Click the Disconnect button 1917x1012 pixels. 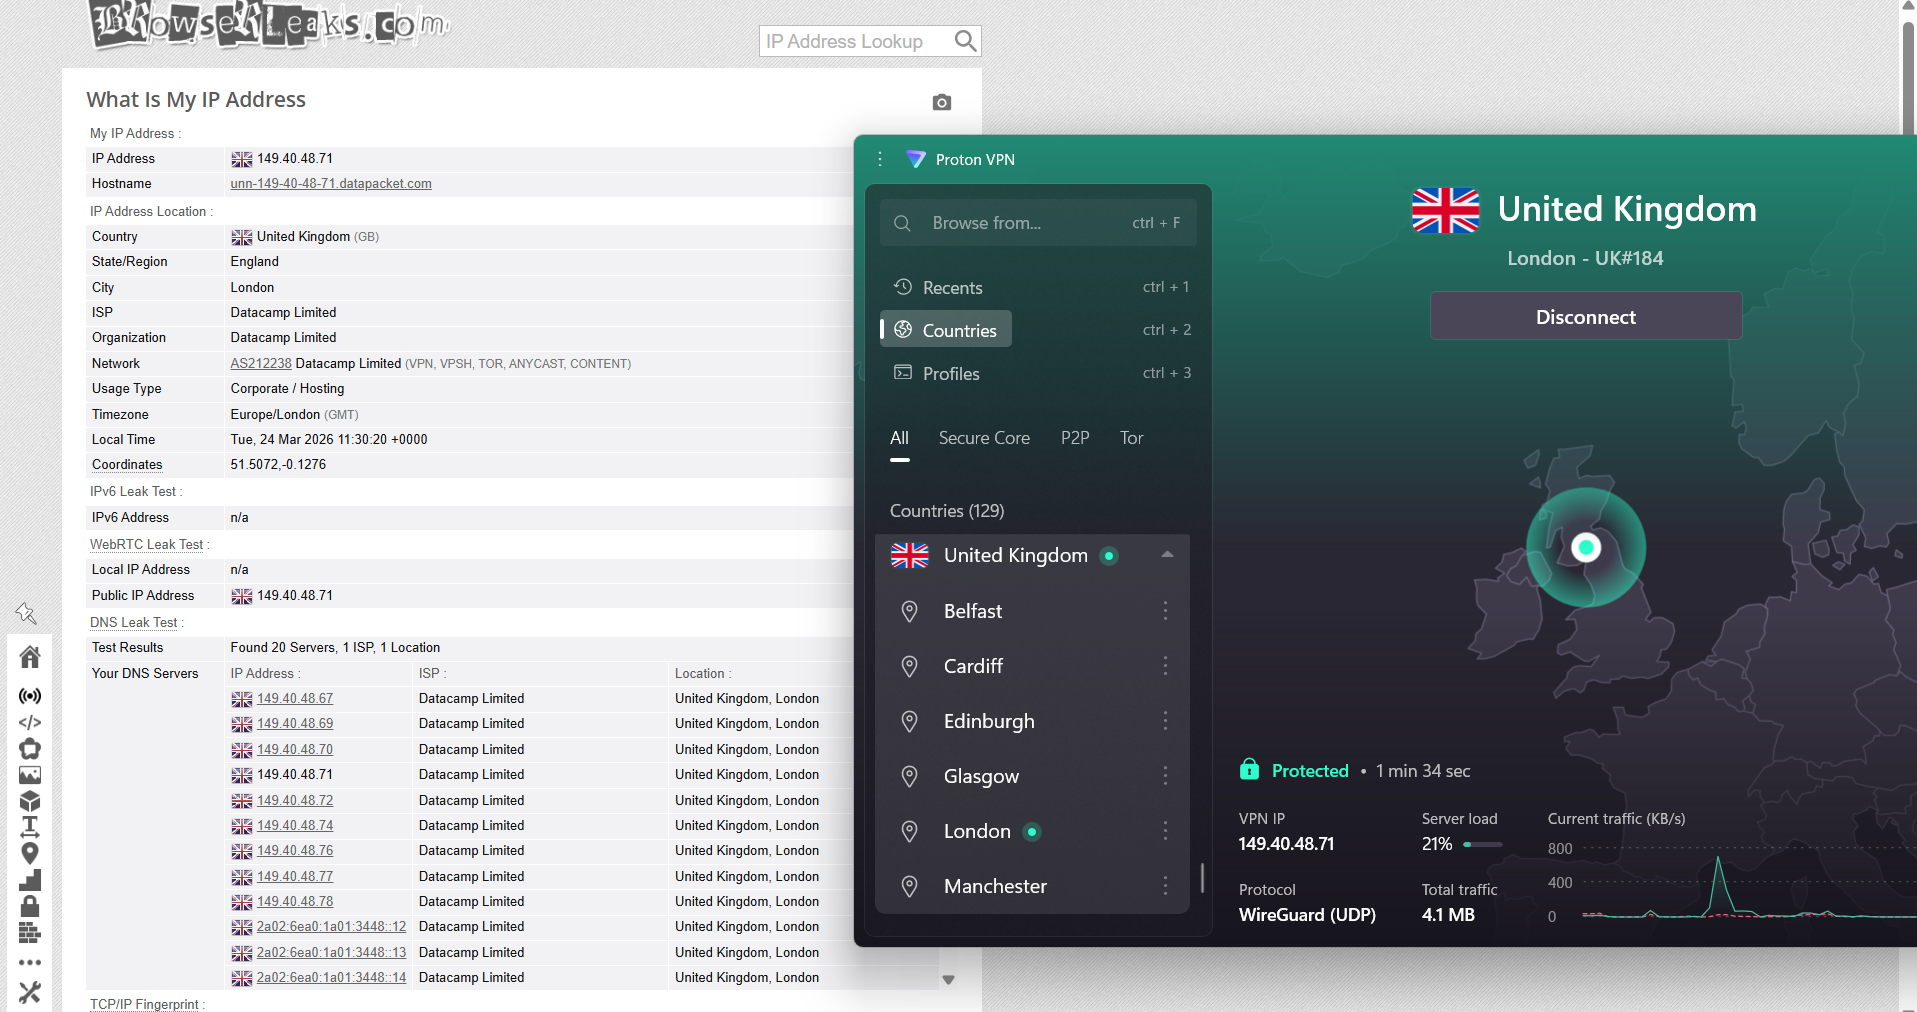1584,316
